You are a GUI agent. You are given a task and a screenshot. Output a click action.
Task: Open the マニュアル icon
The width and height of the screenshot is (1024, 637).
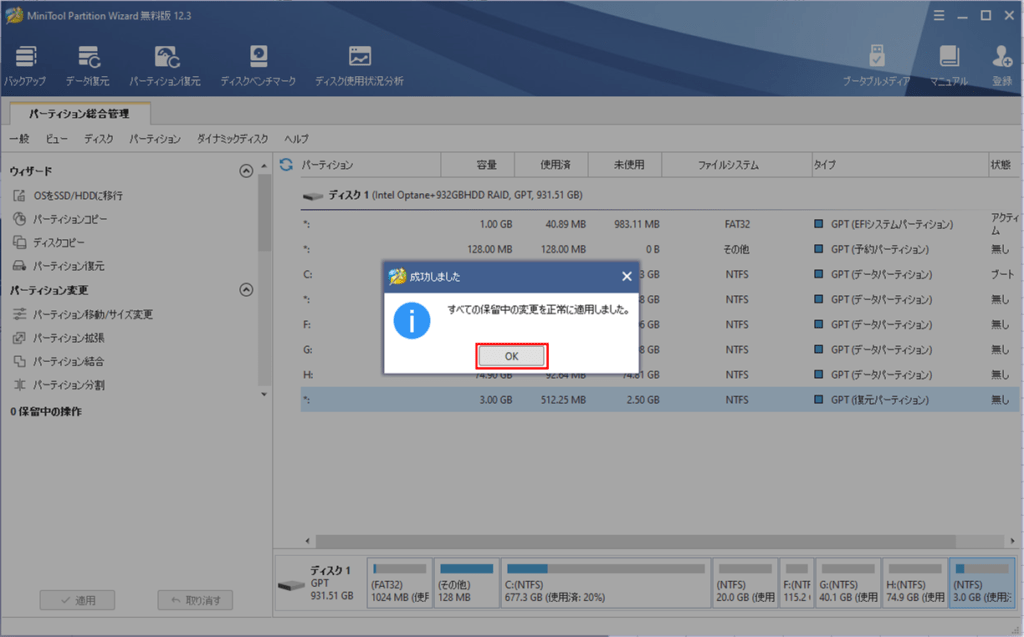948,64
